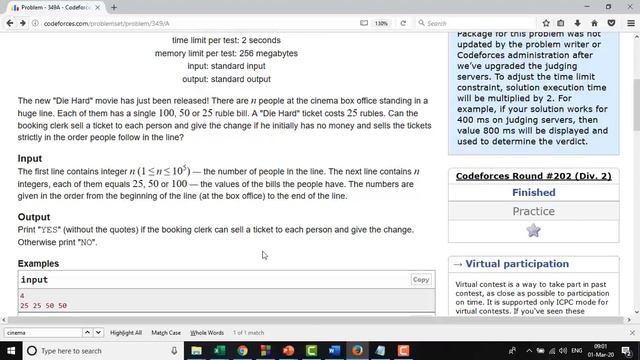Close the Problem - 349A Codeforces tab
This screenshot has width=640, height=360.
tap(98, 7)
